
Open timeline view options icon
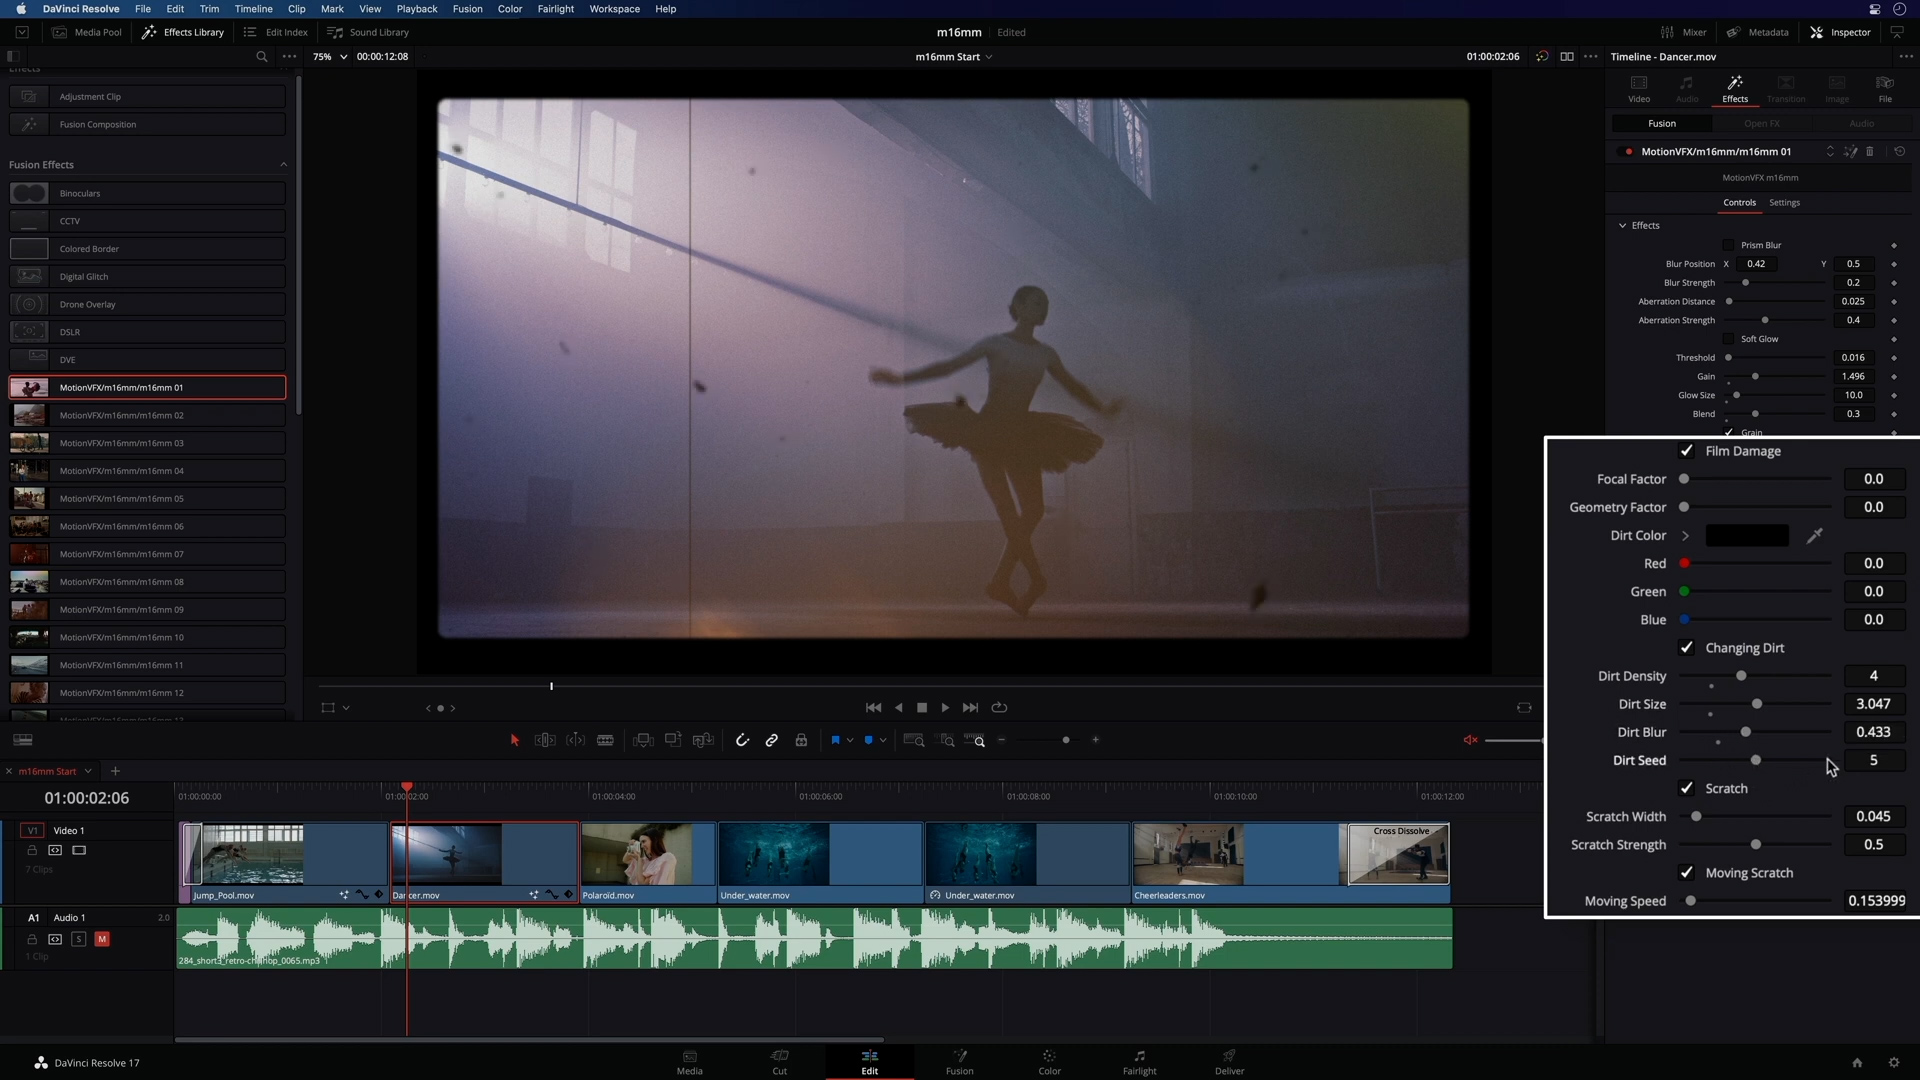(x=23, y=740)
